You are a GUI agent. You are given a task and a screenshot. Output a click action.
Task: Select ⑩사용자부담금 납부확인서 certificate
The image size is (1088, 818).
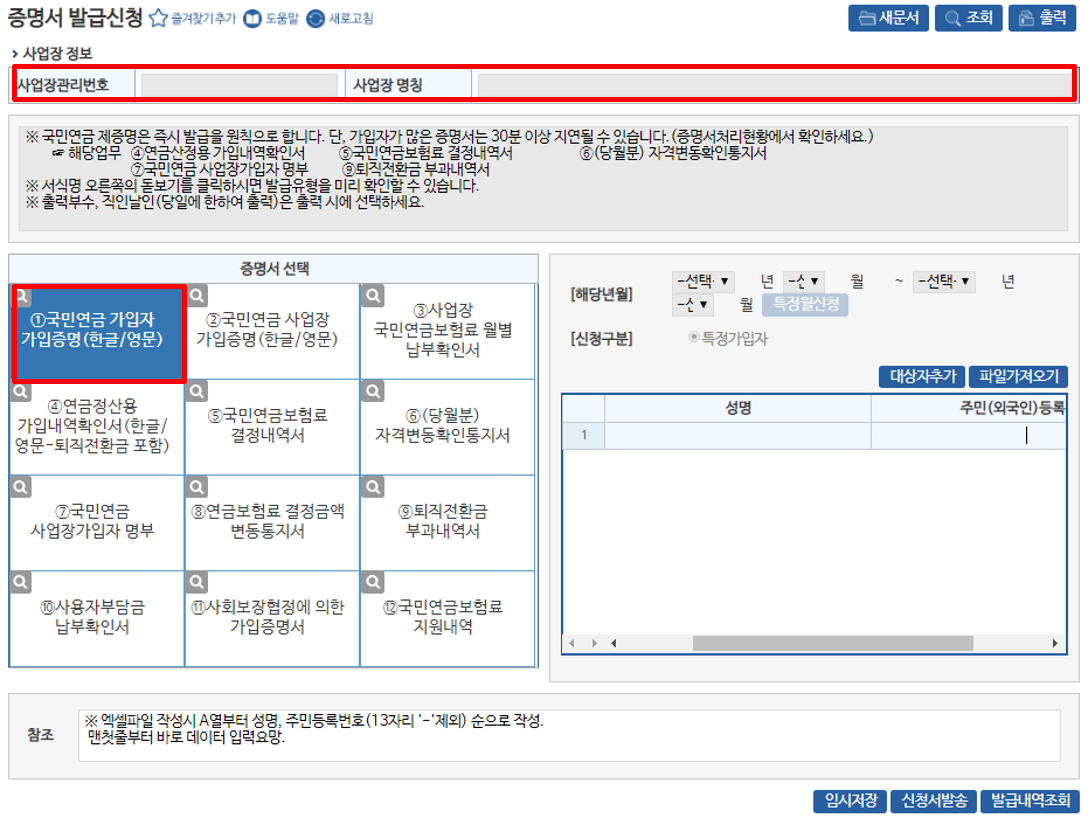click(97, 619)
